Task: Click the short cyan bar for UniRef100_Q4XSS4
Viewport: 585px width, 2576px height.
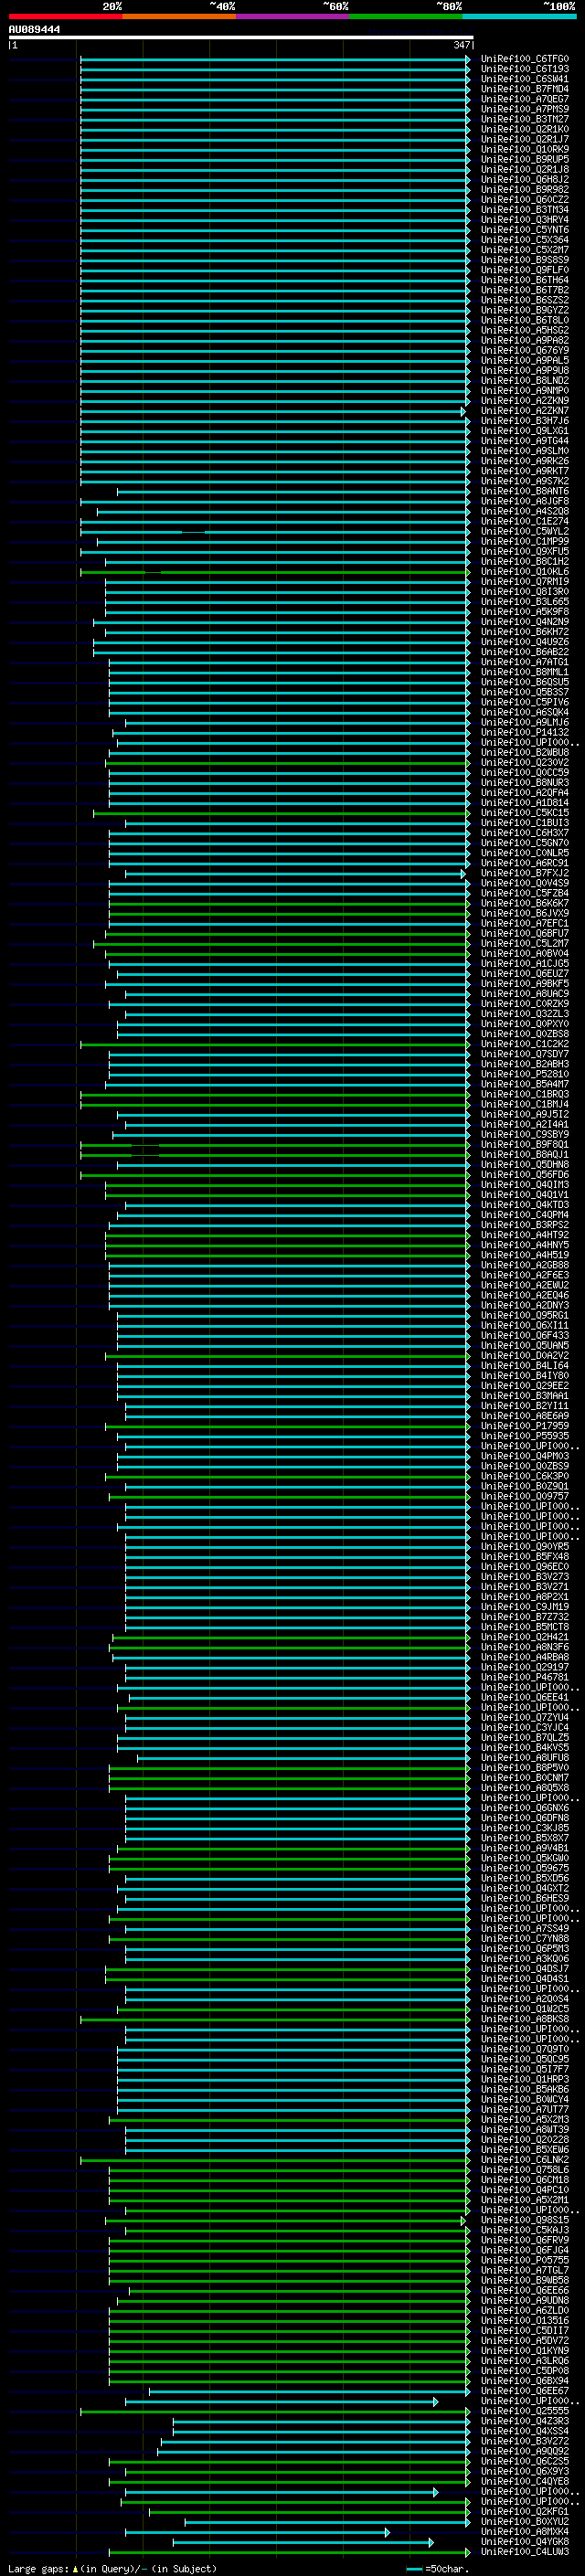Action: coord(321,2432)
